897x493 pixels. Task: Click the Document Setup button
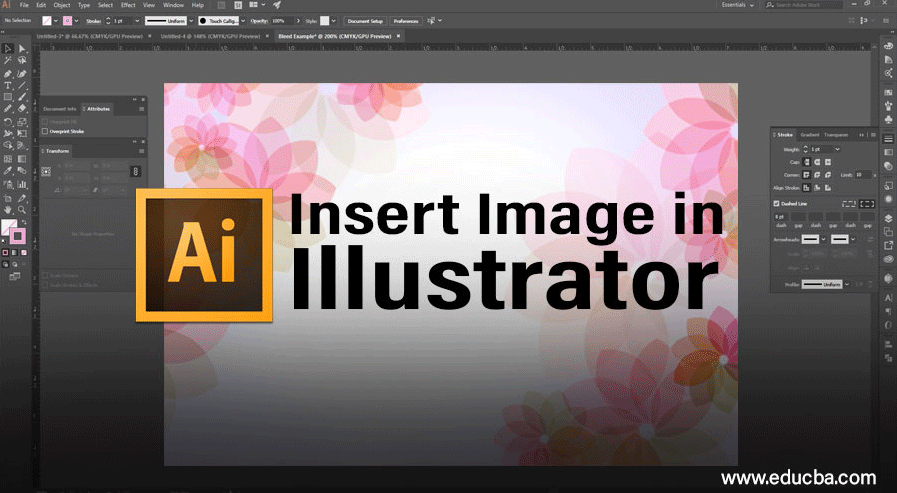[364, 20]
